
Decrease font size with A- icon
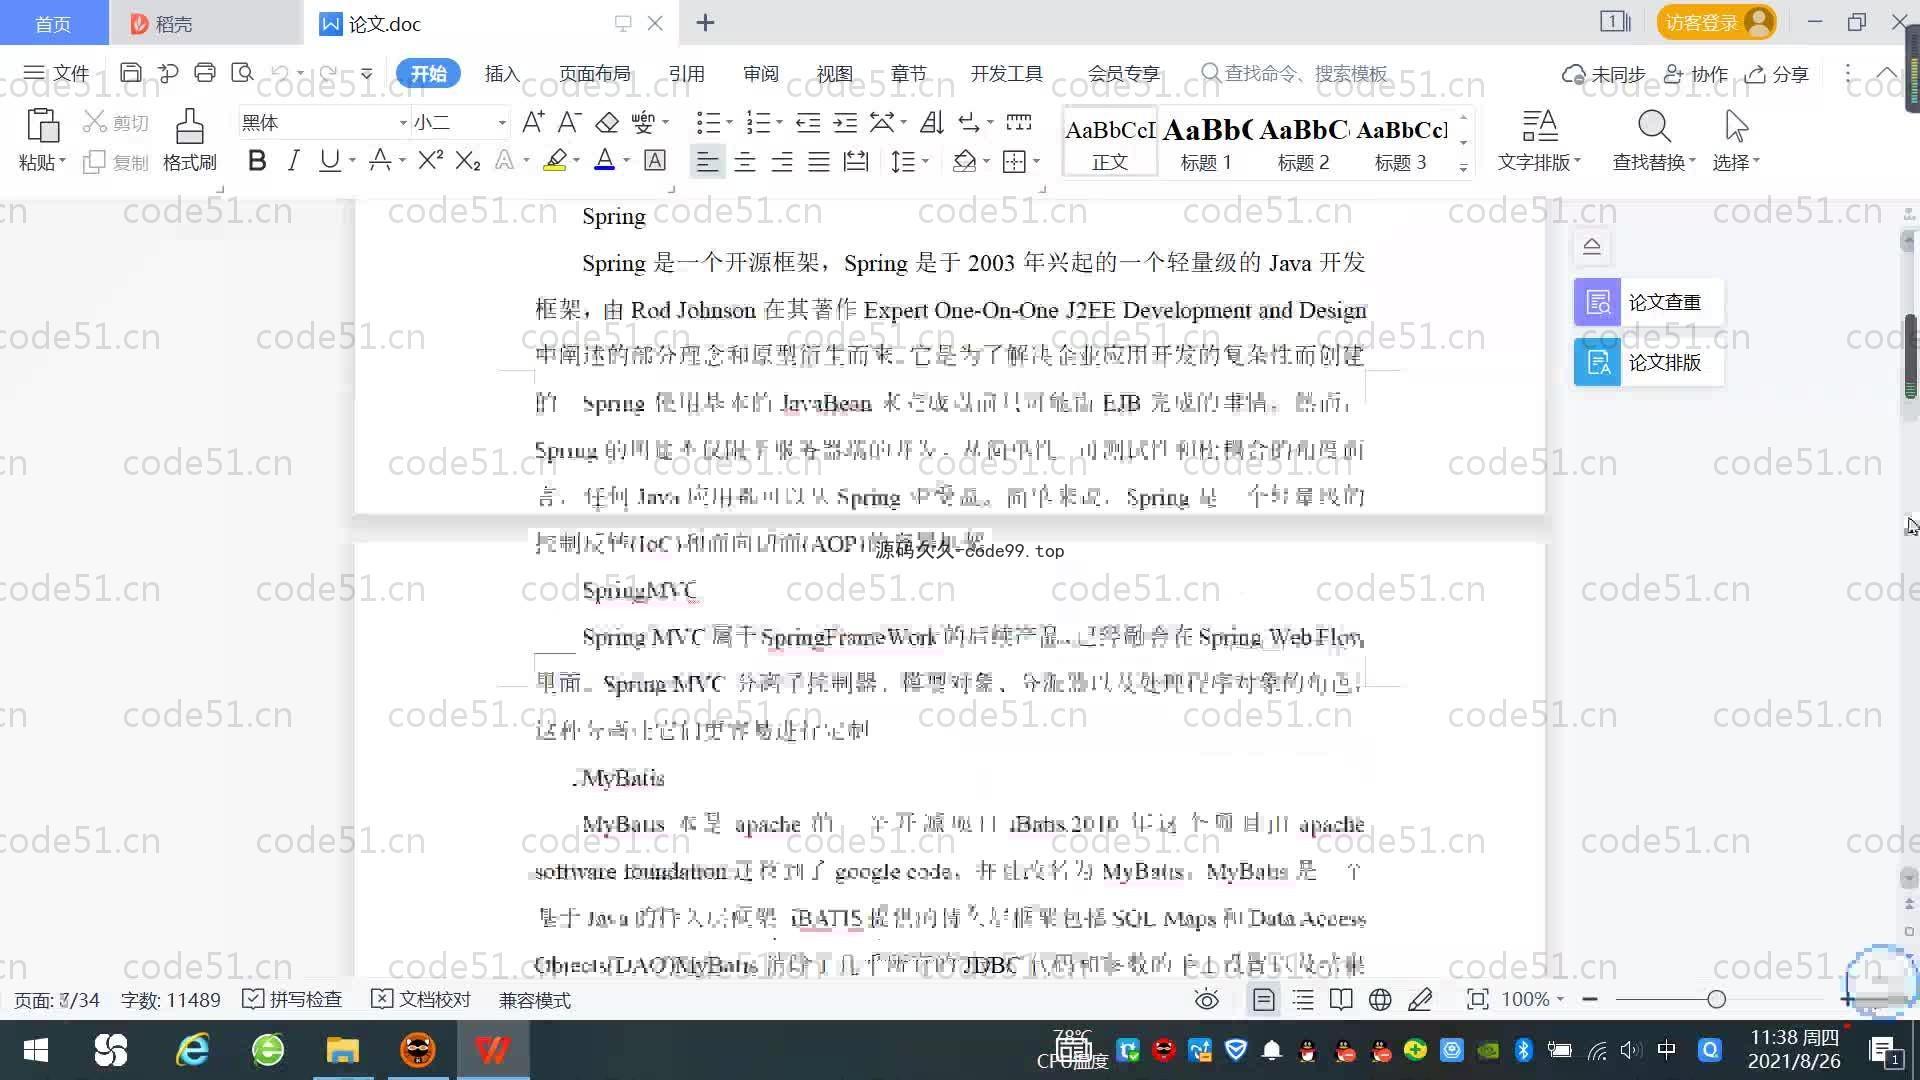(569, 123)
